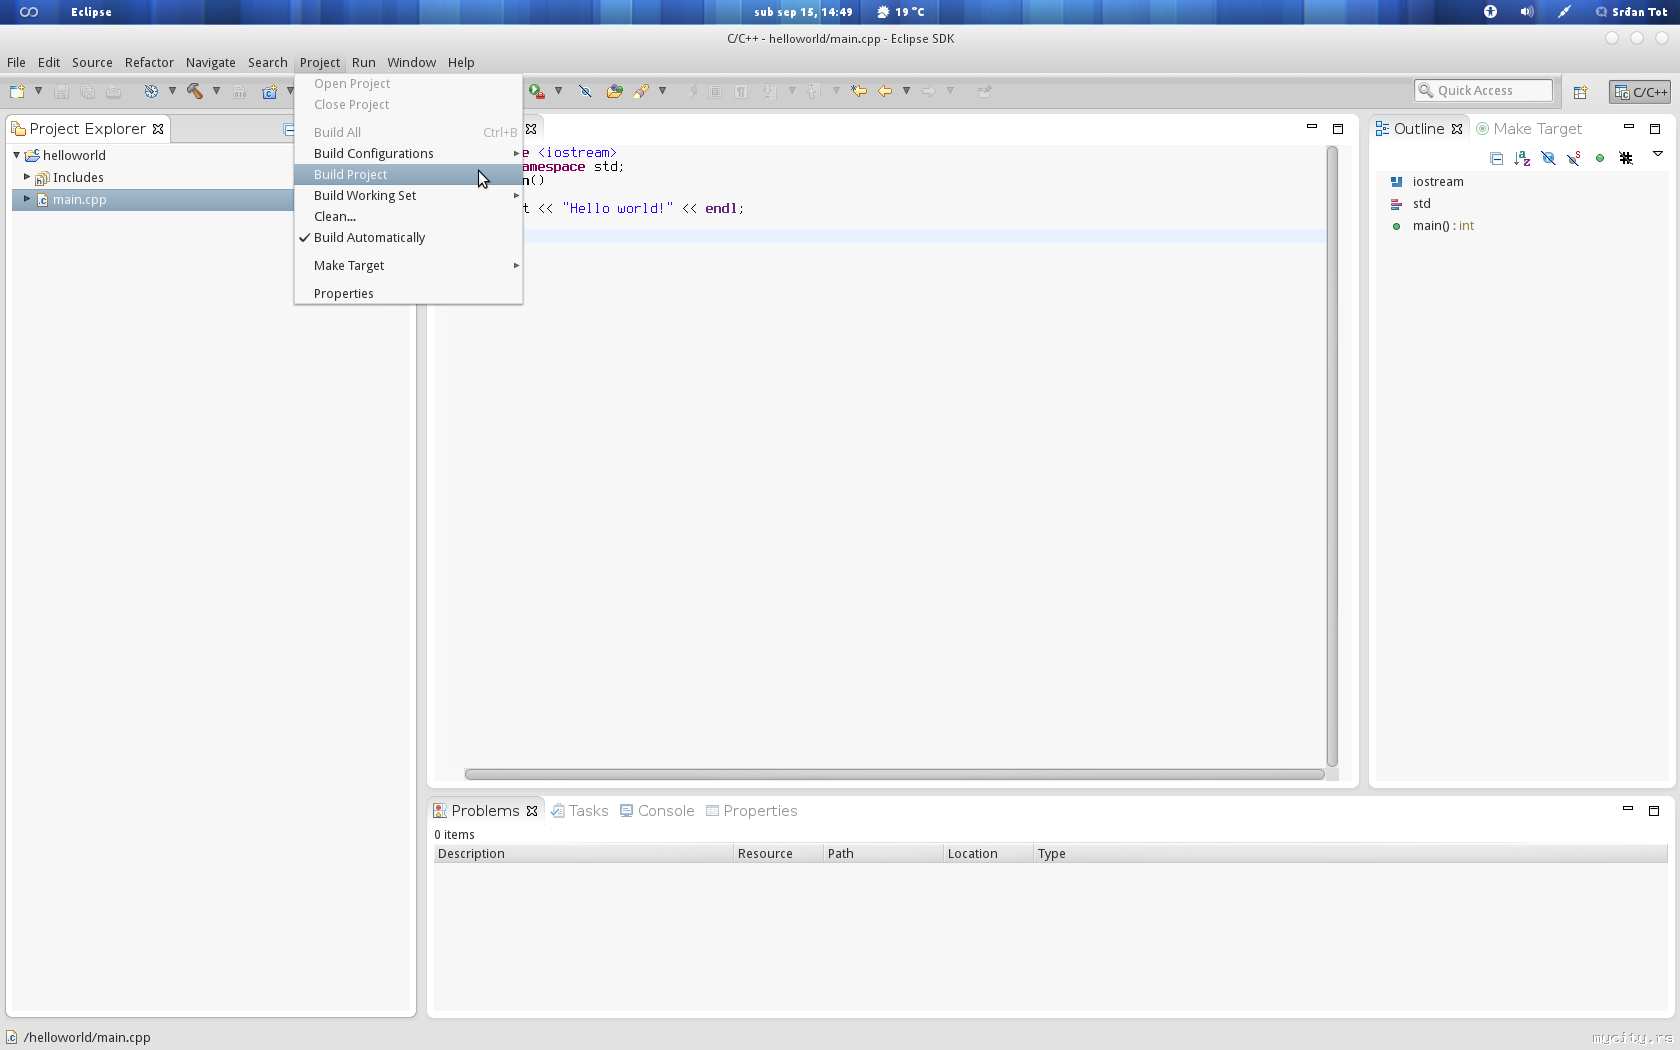The height and width of the screenshot is (1050, 1680).
Task: Select Build Project from menu
Action: click(350, 175)
